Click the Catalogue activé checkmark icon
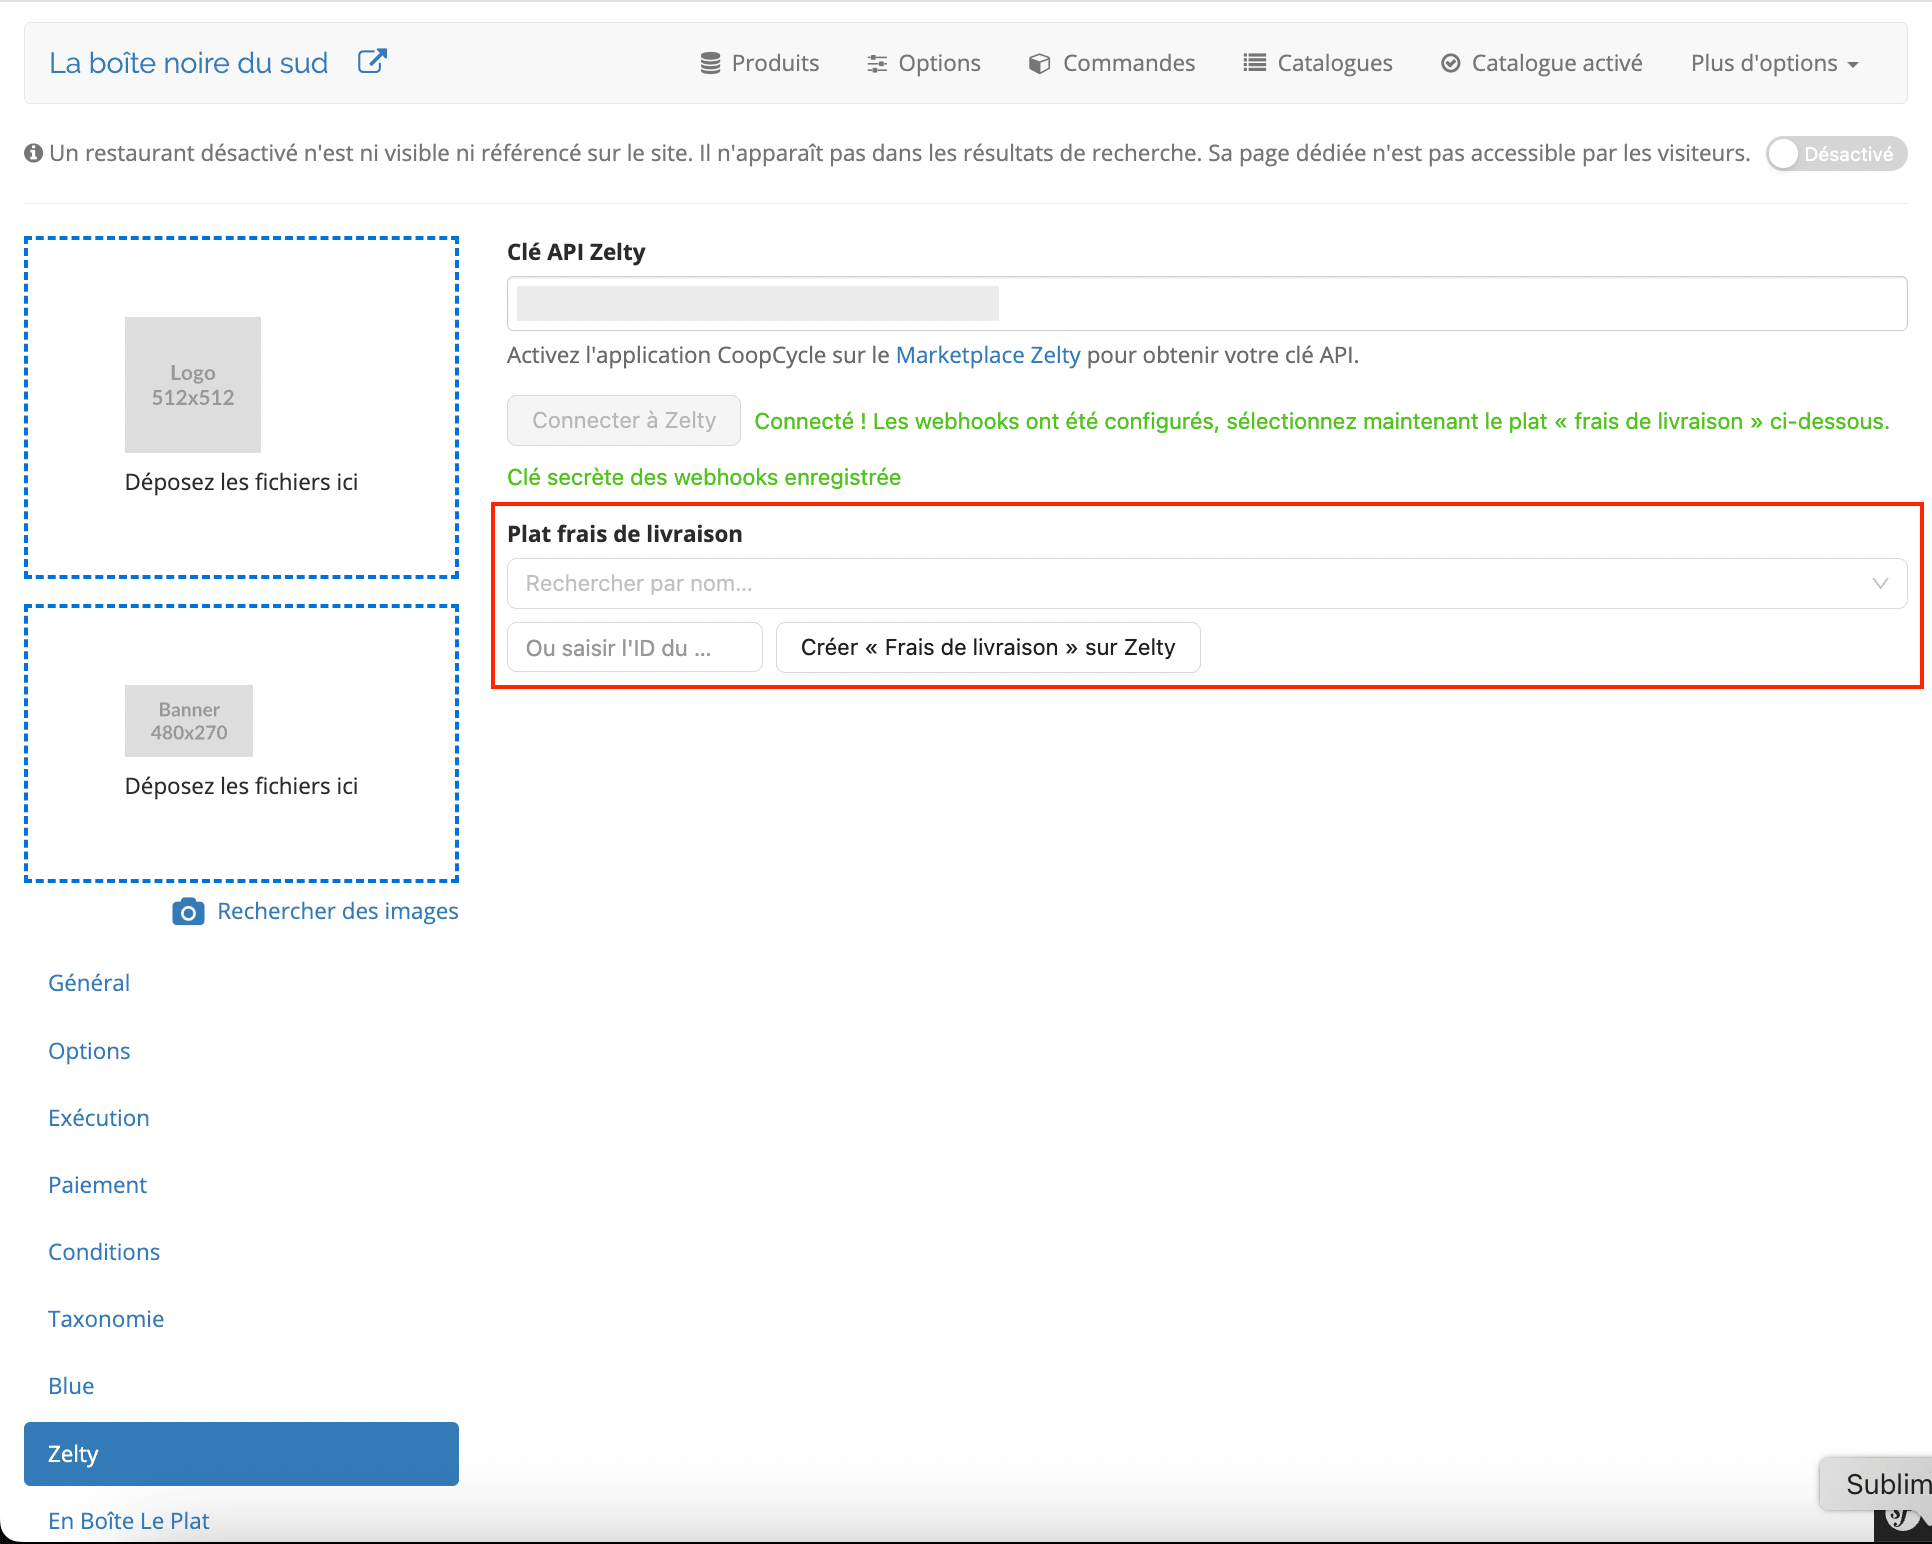The width and height of the screenshot is (1932, 1544). point(1450,63)
